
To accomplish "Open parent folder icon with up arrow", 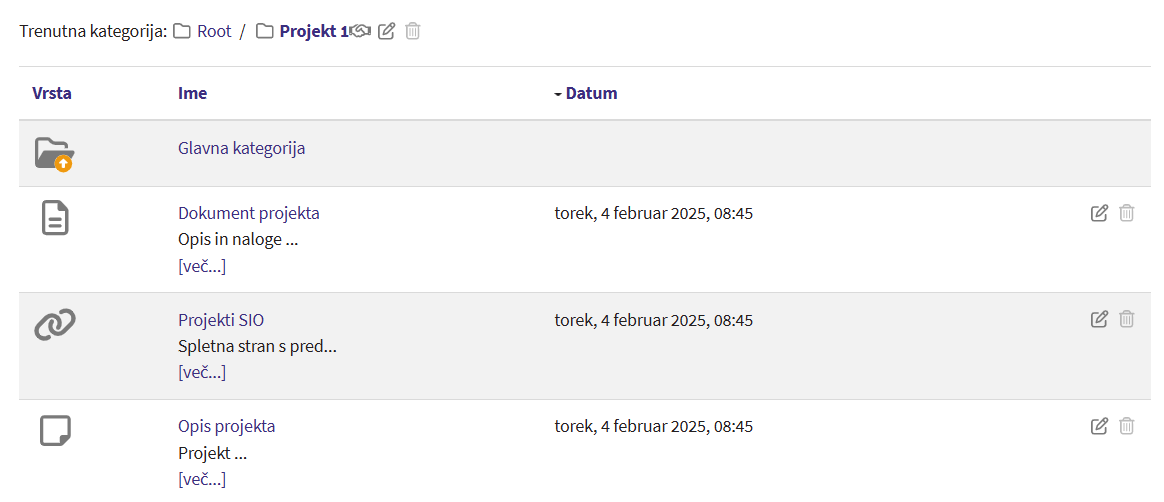I will [x=54, y=154].
